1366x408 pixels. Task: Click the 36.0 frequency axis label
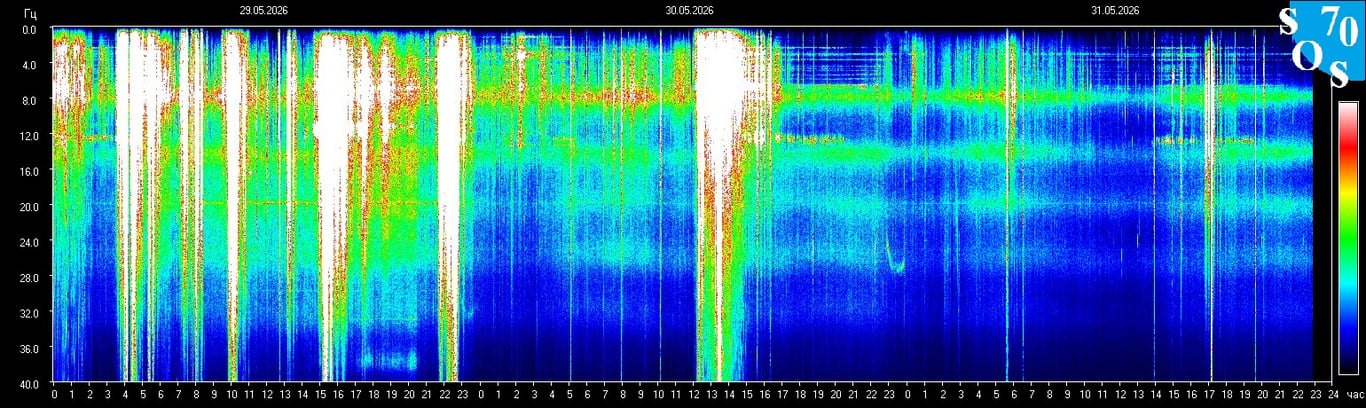(x=29, y=348)
